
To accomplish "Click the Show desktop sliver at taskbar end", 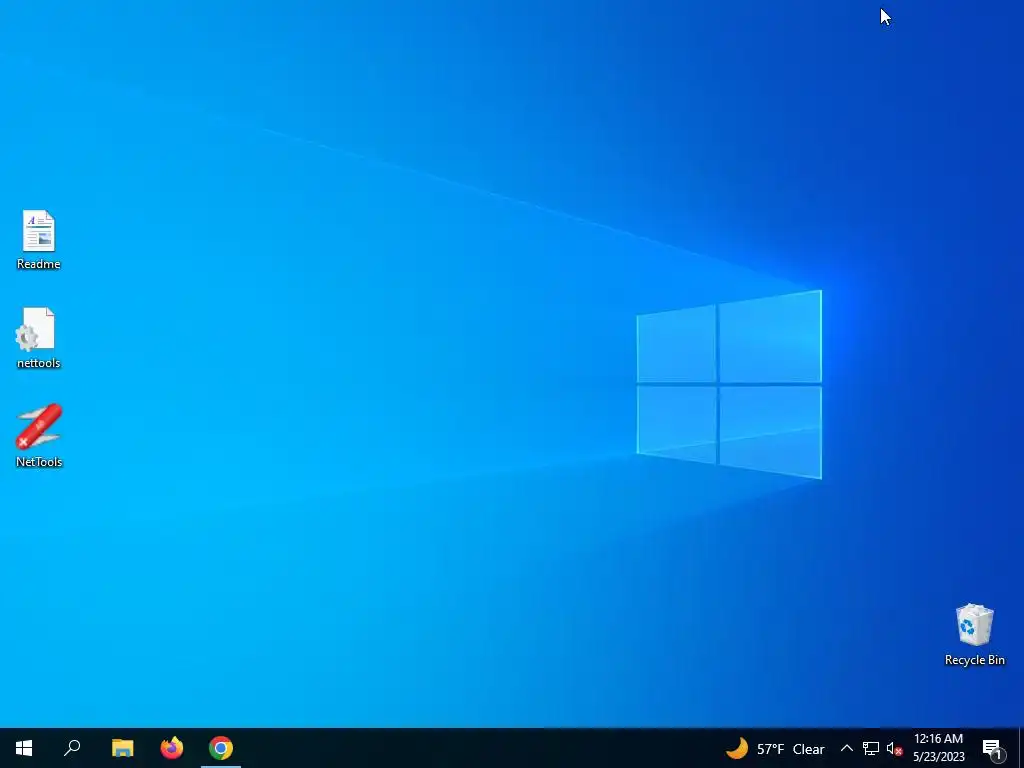I will (x=1021, y=748).
